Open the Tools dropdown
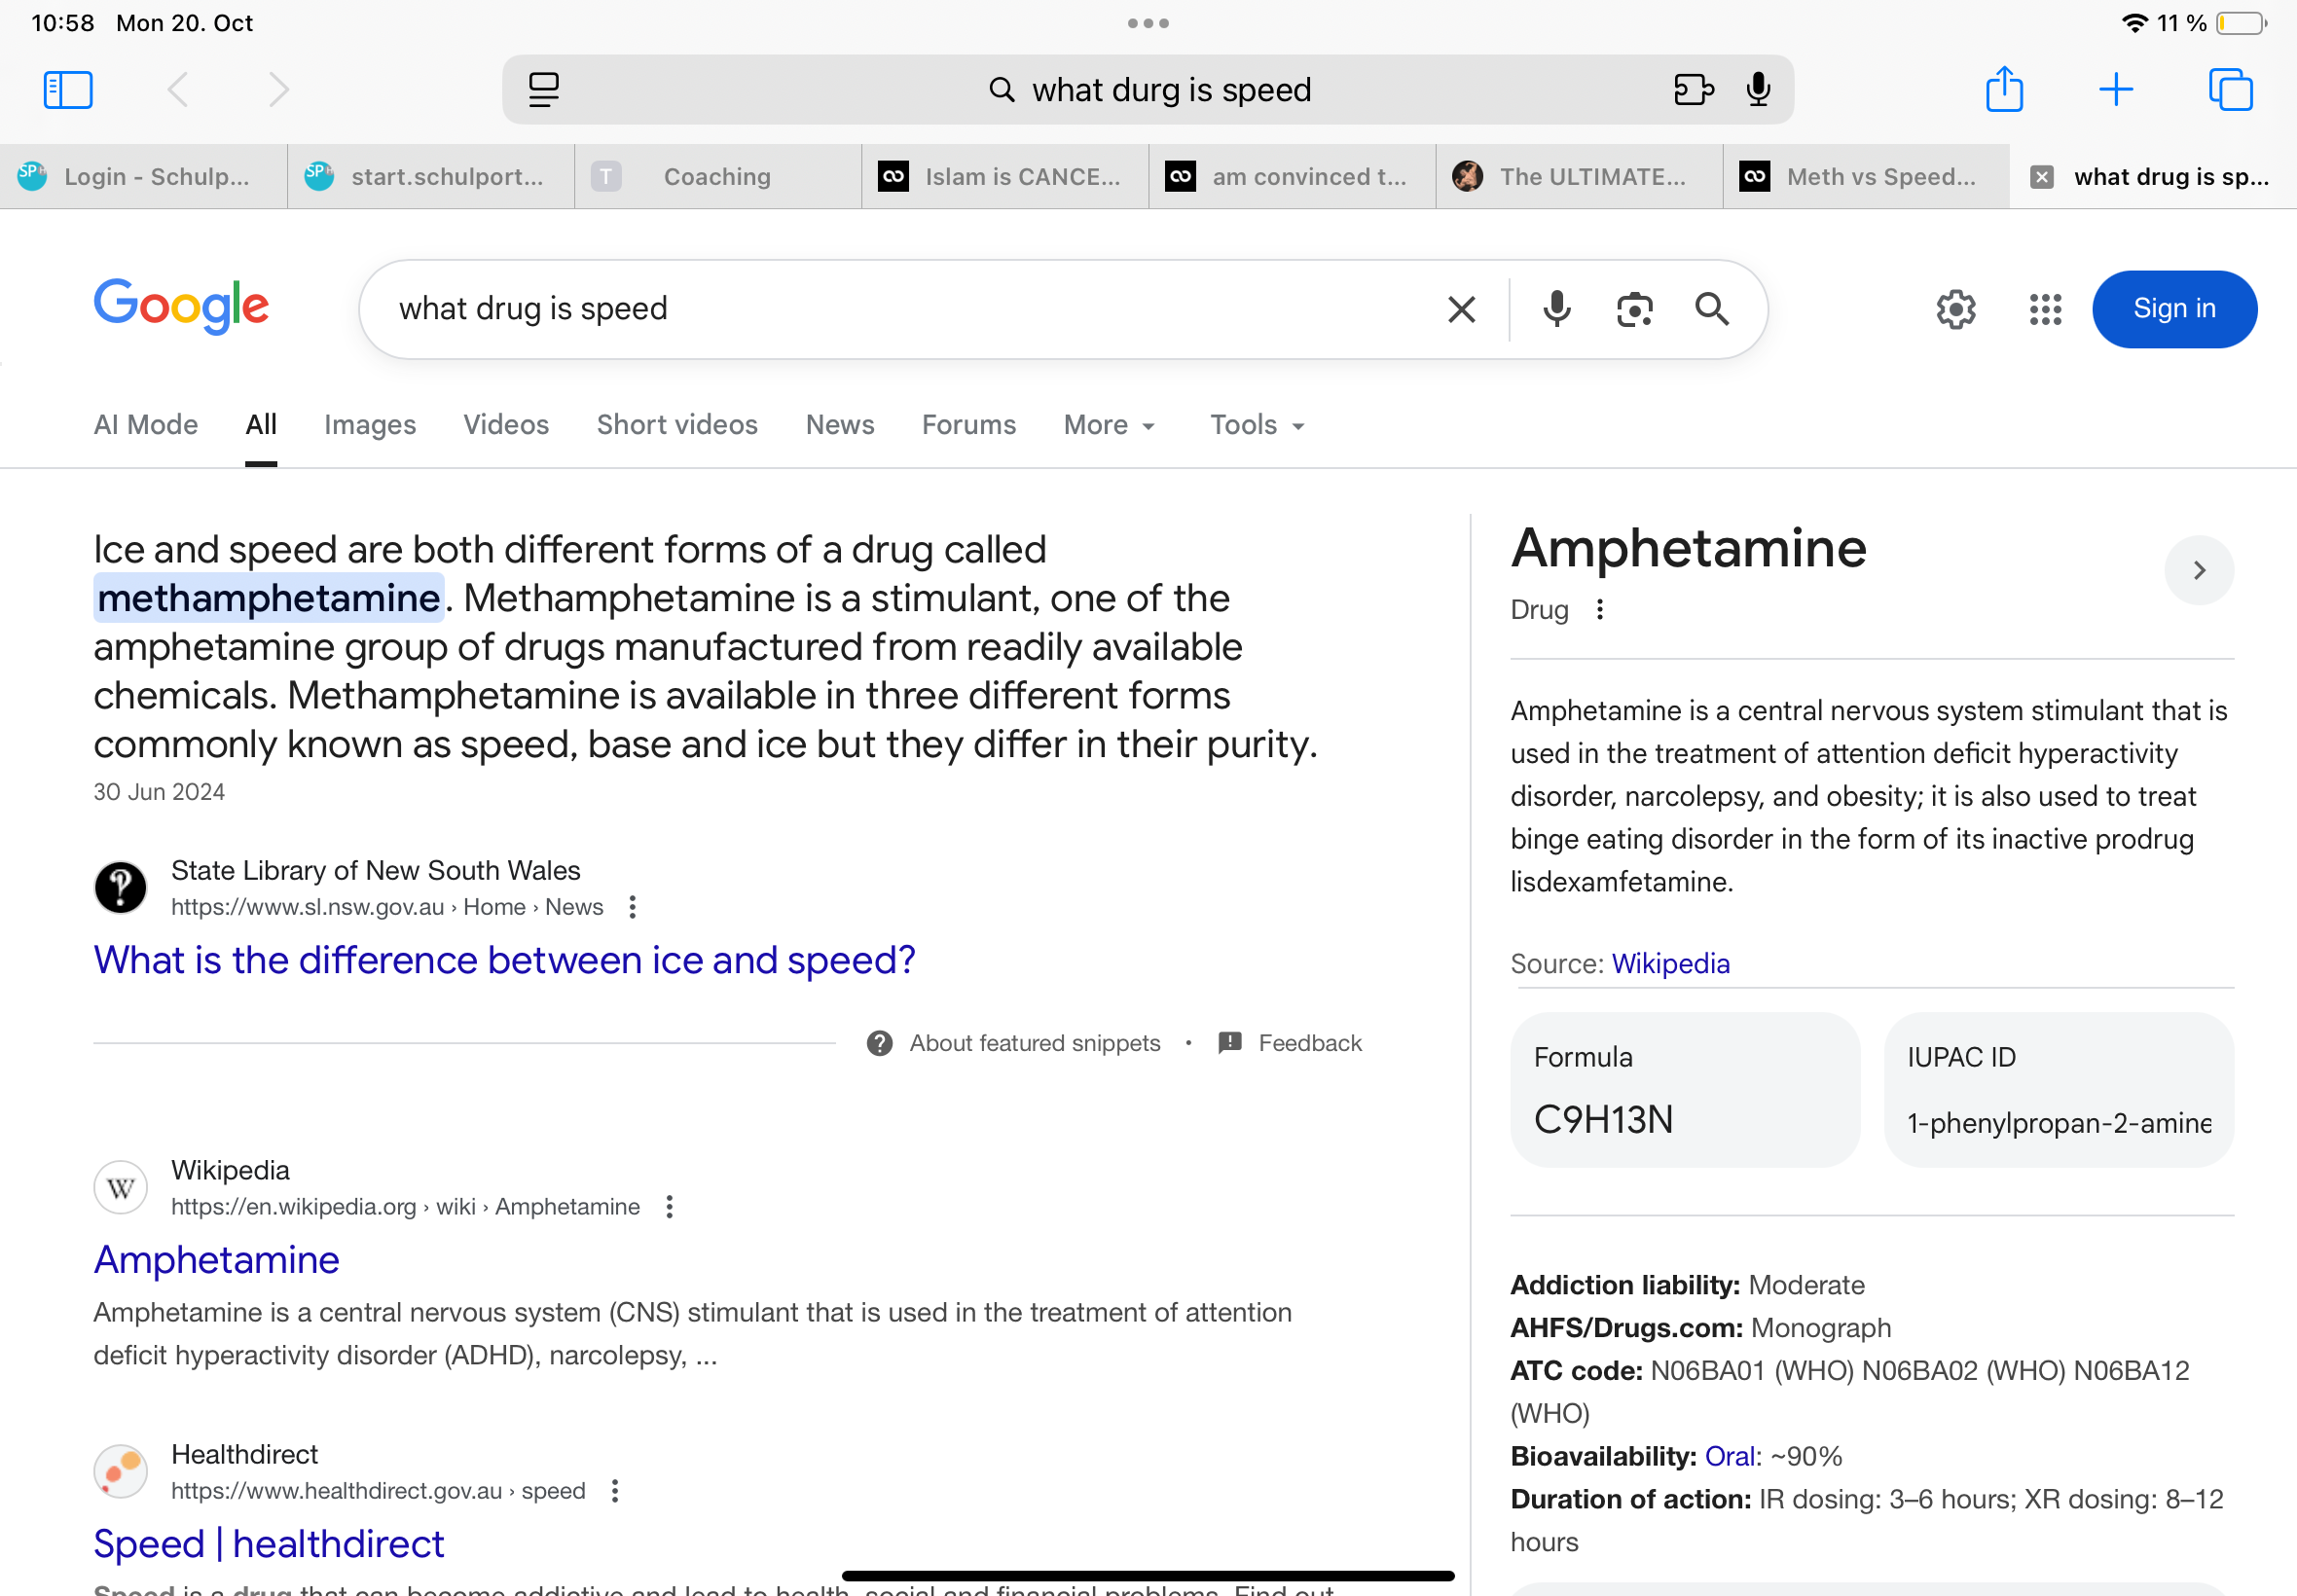The width and height of the screenshot is (2297, 1596). coord(1257,425)
